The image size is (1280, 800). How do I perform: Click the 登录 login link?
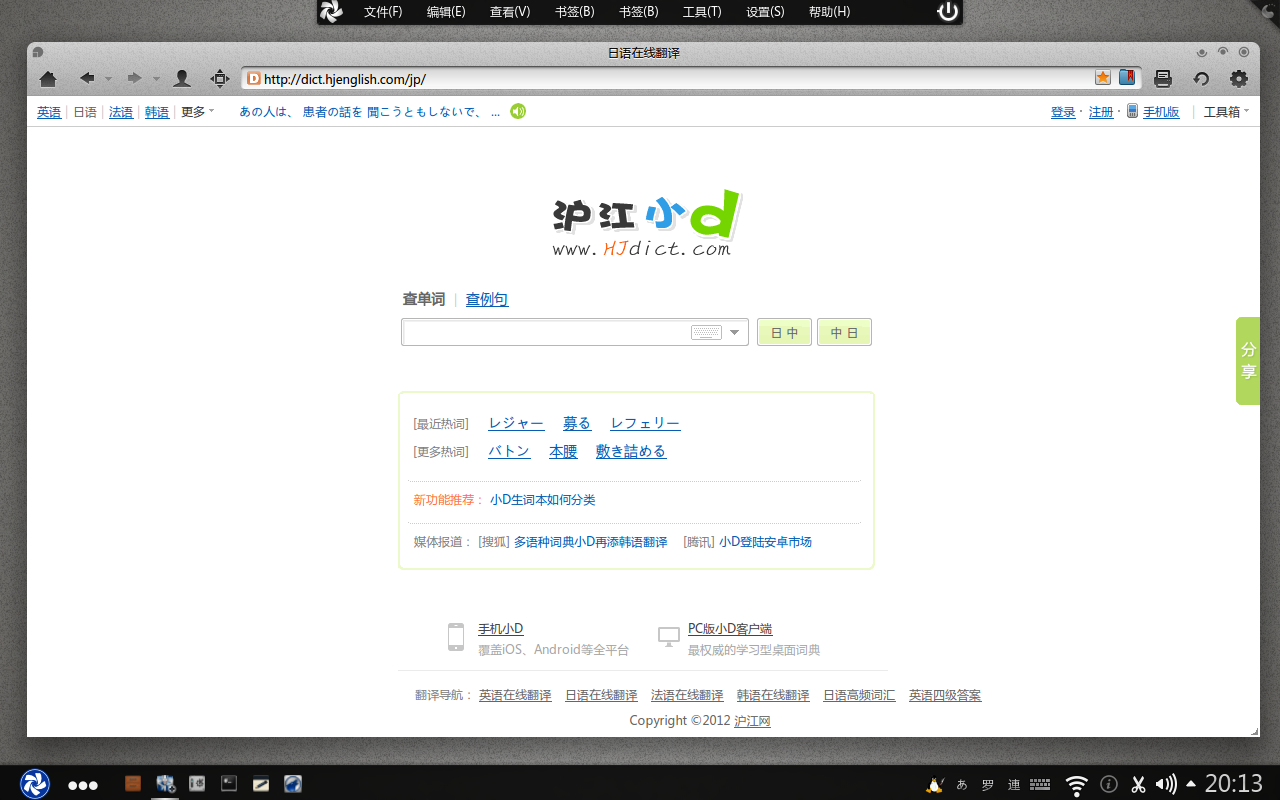[x=1063, y=112]
